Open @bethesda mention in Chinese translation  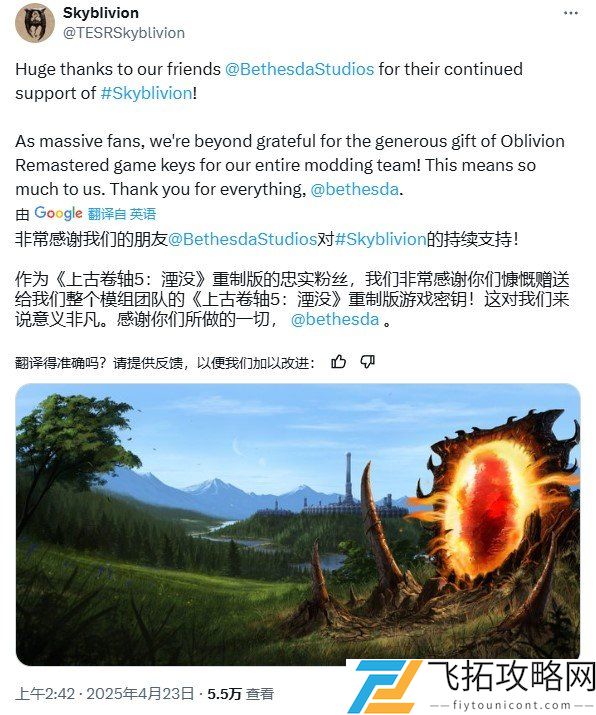(335, 319)
